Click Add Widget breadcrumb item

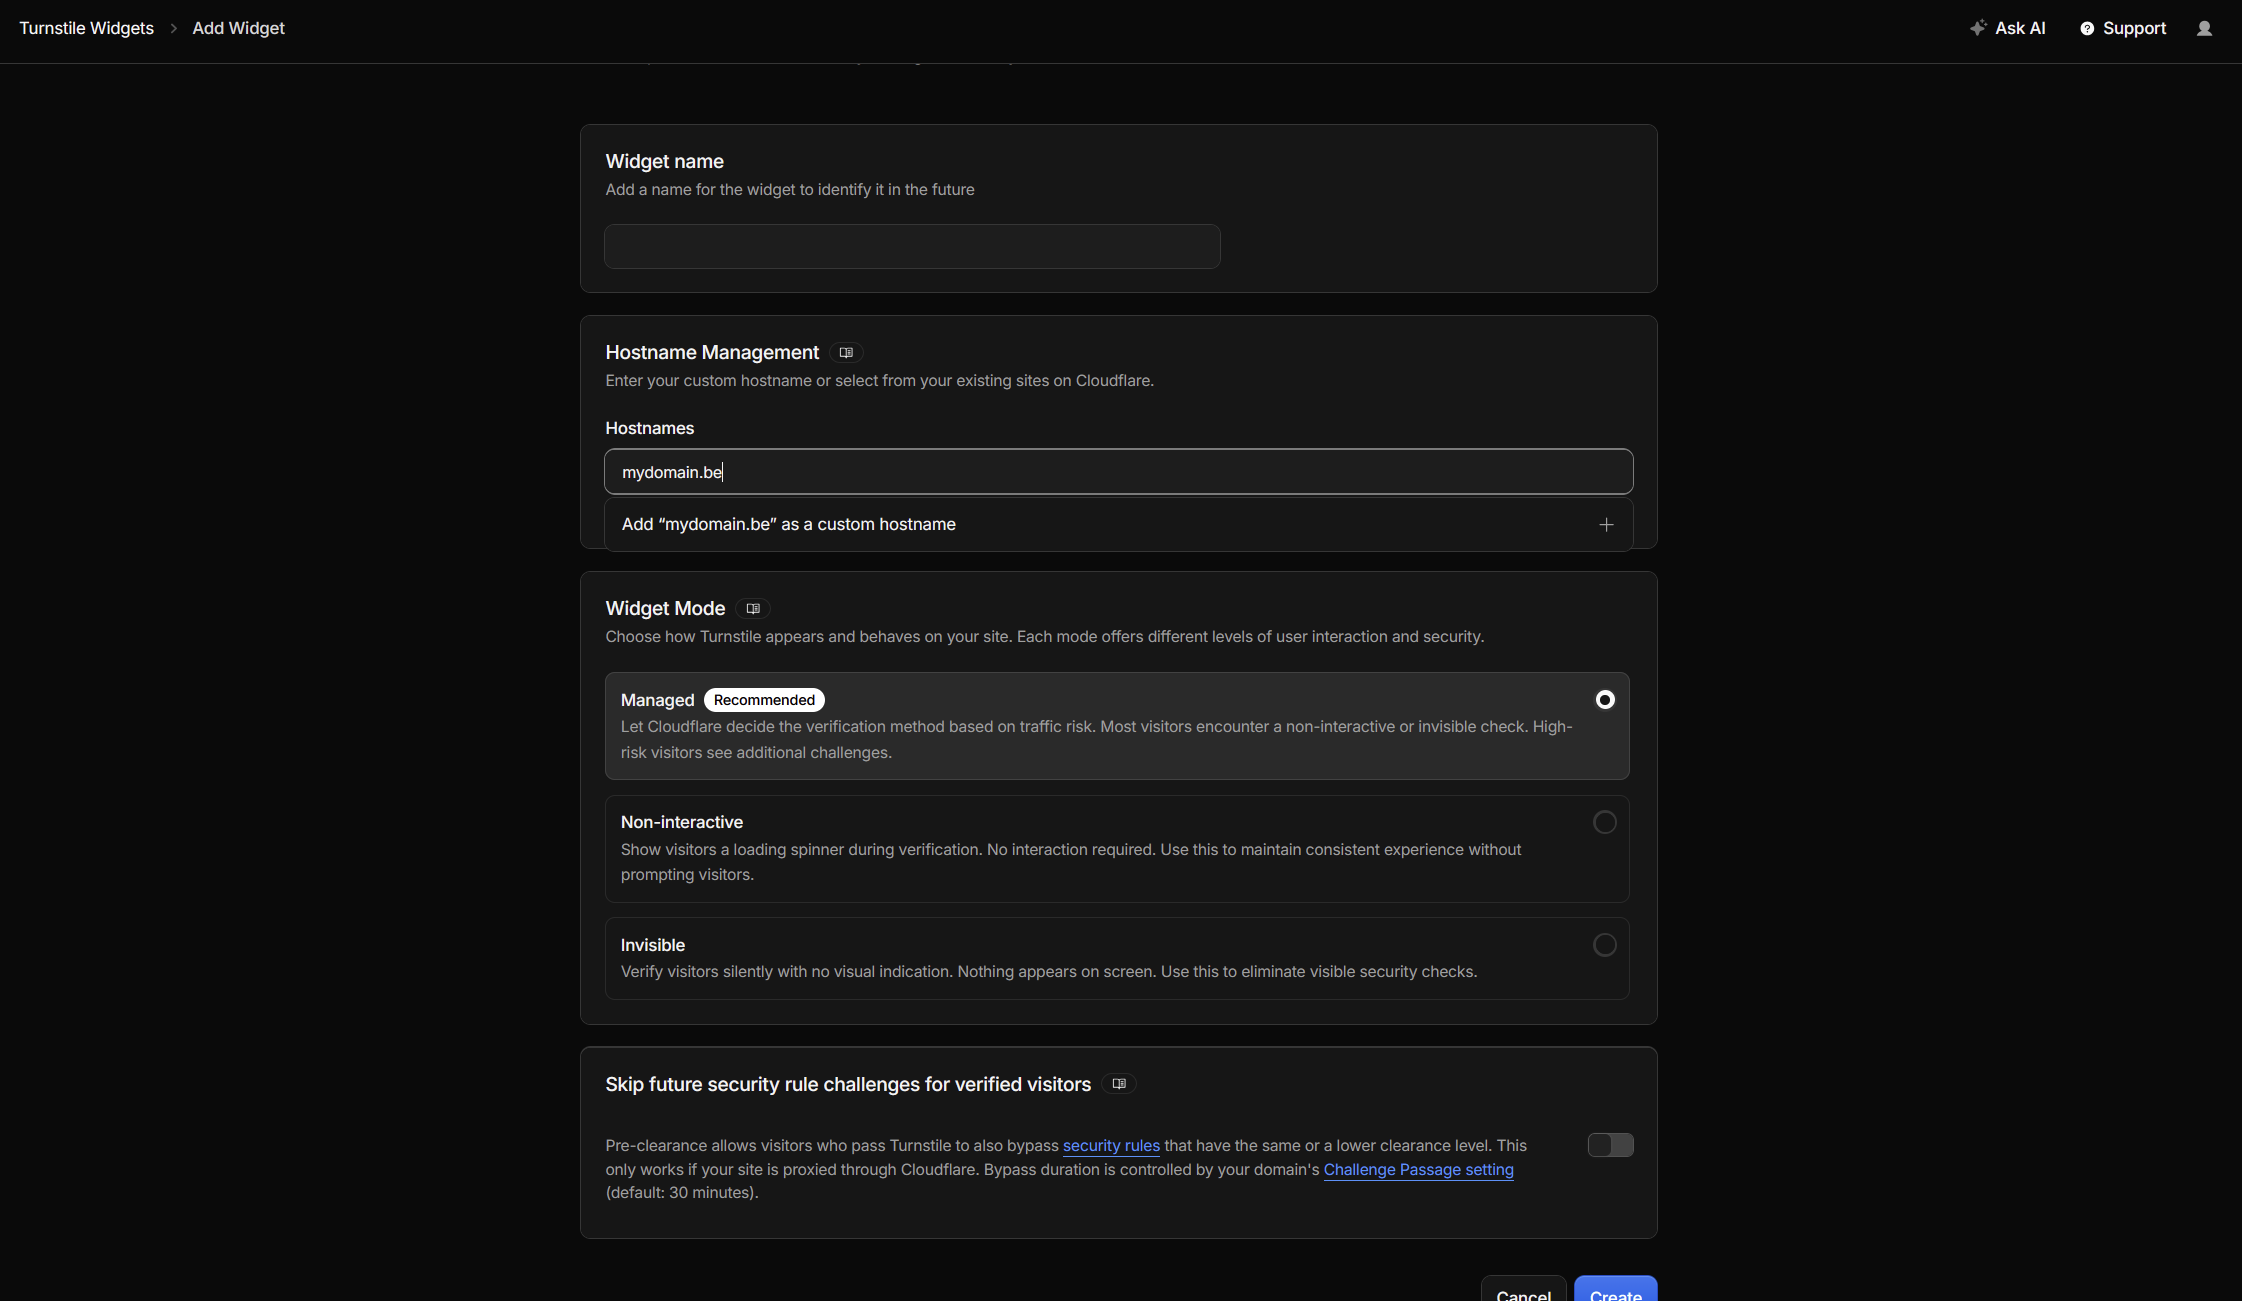tap(238, 28)
